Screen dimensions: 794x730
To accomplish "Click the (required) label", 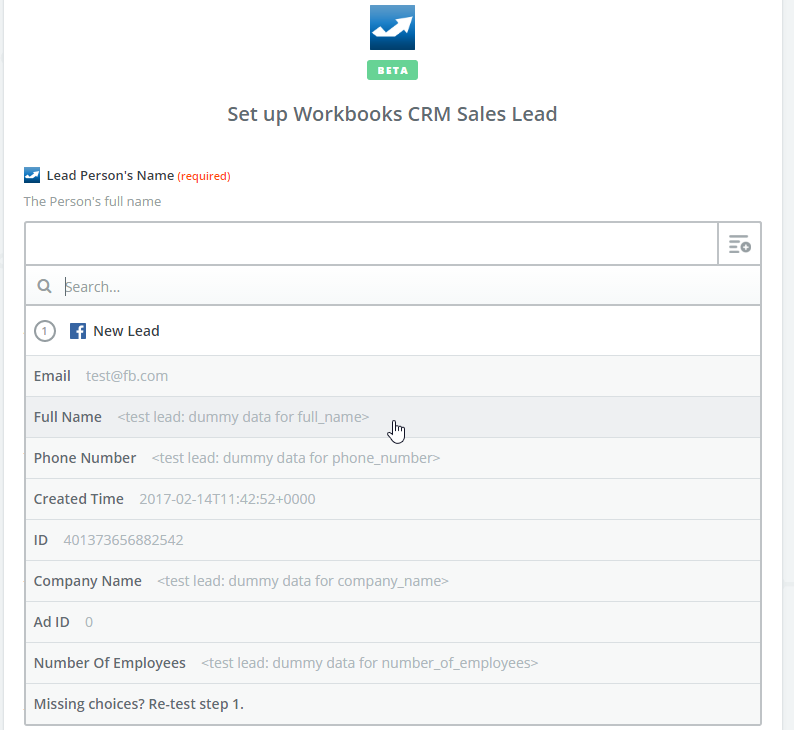I will (204, 176).
